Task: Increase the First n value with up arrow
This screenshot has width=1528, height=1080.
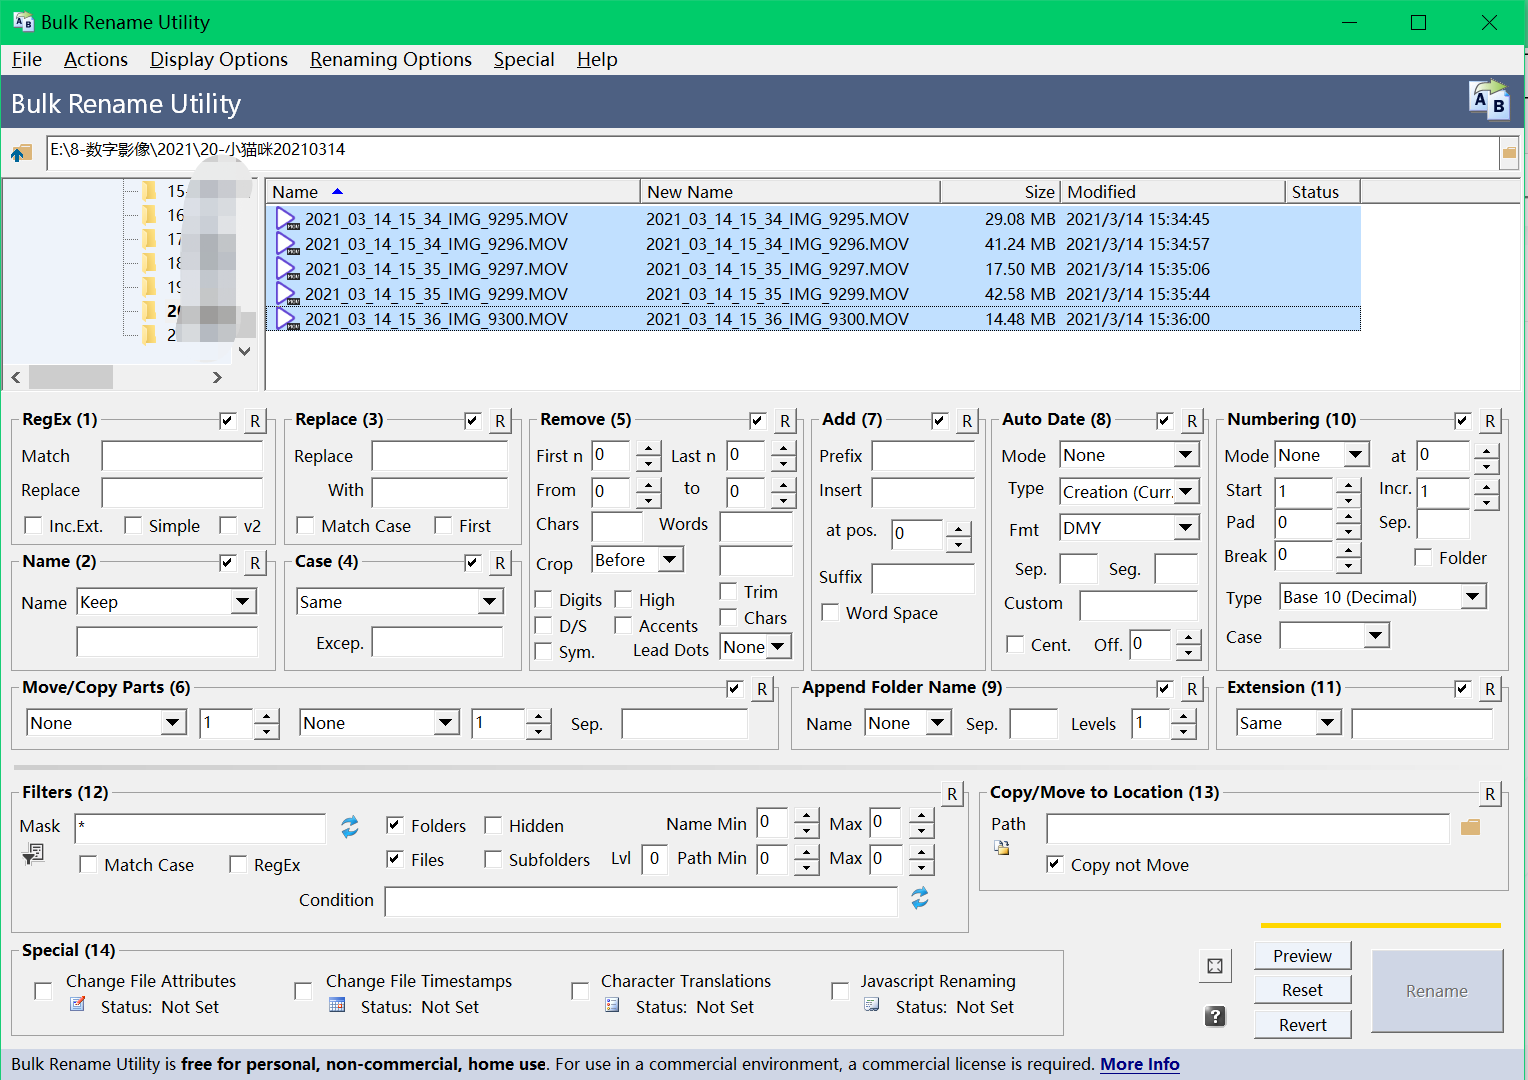Action: click(648, 449)
